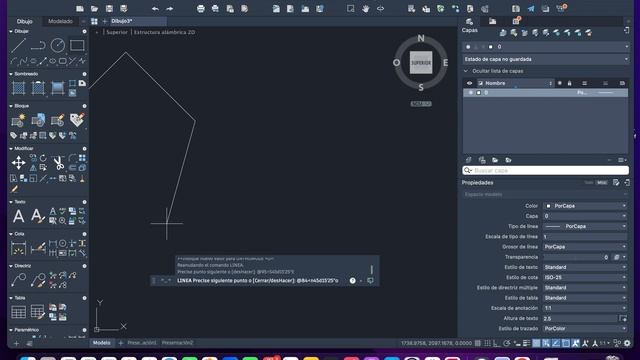Switch to the Dibujo tab
Viewport: 640px width, 360px height.
pyautogui.click(x=24, y=21)
